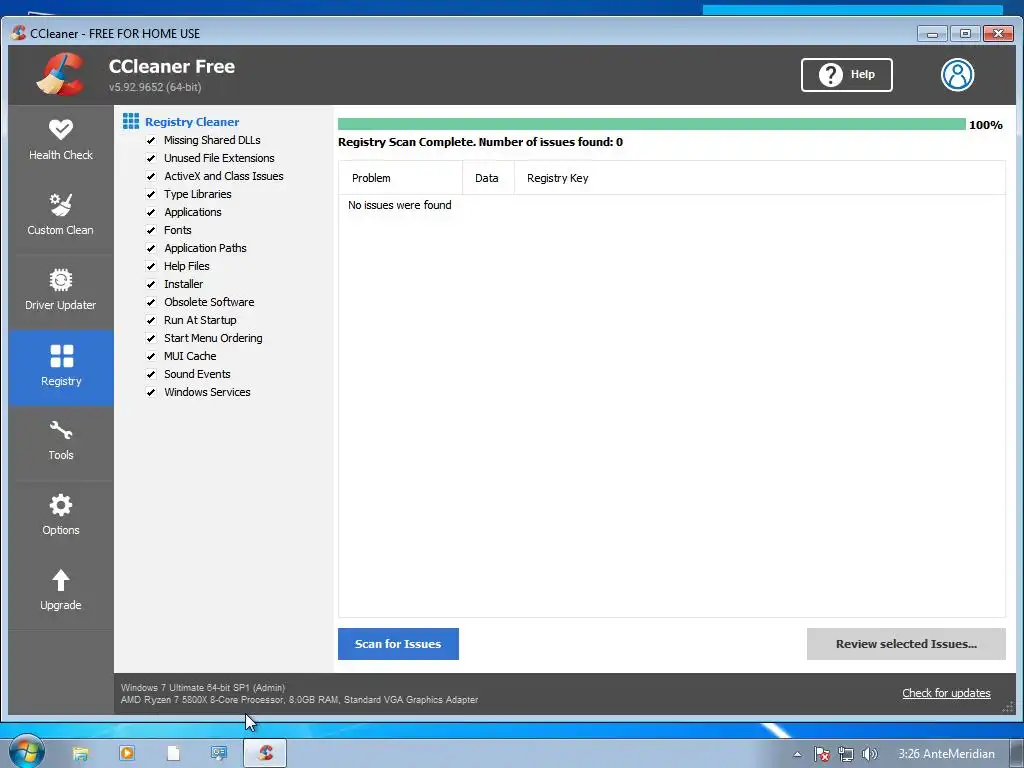Viewport: 1024px width, 768px height.
Task: Click the Check for updates link
Action: 946,693
